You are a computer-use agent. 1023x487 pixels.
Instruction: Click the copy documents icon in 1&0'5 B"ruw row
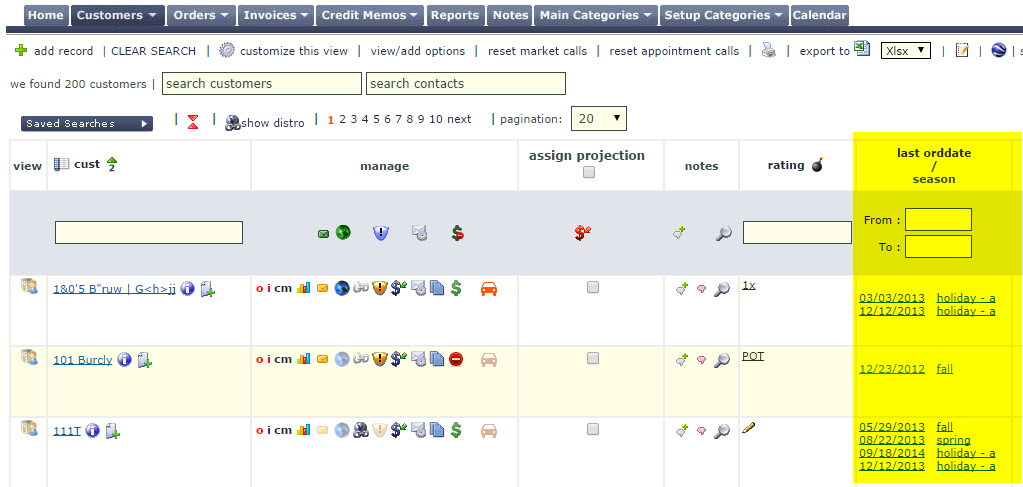(437, 288)
